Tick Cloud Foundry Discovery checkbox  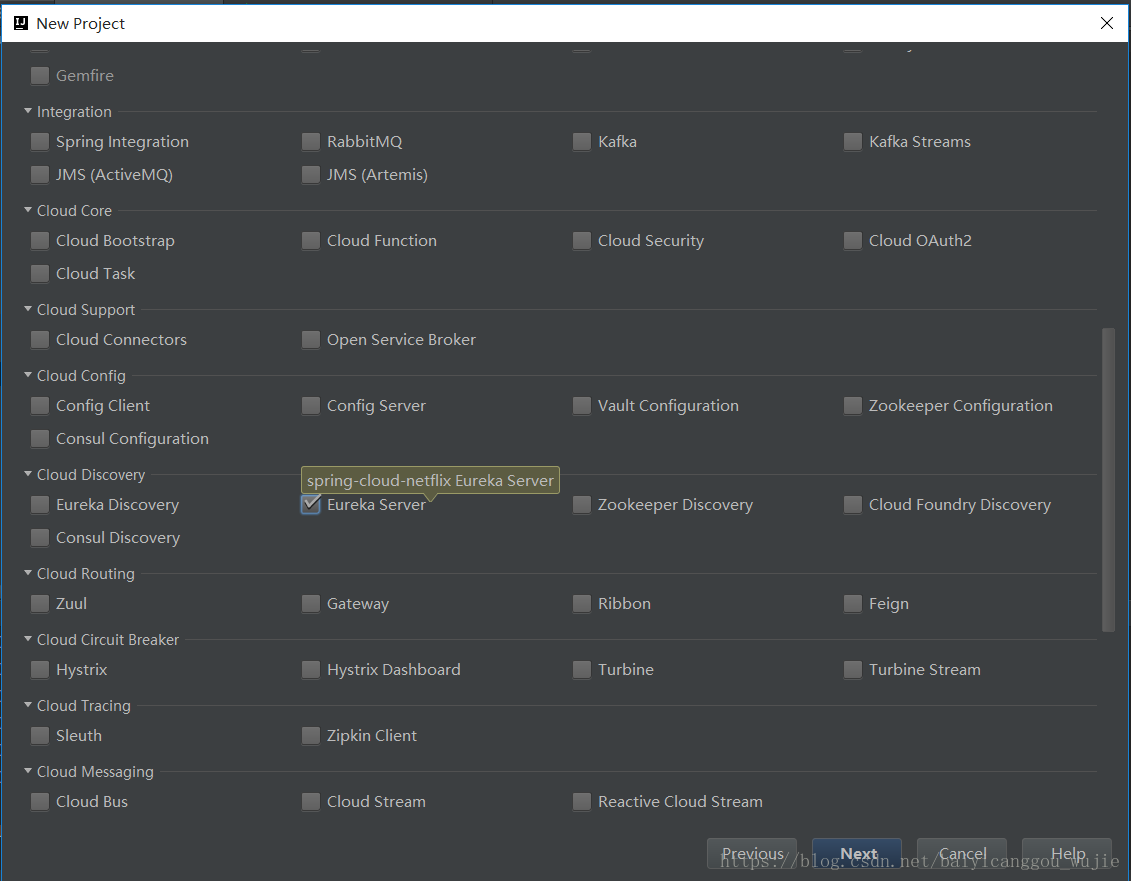pos(853,504)
